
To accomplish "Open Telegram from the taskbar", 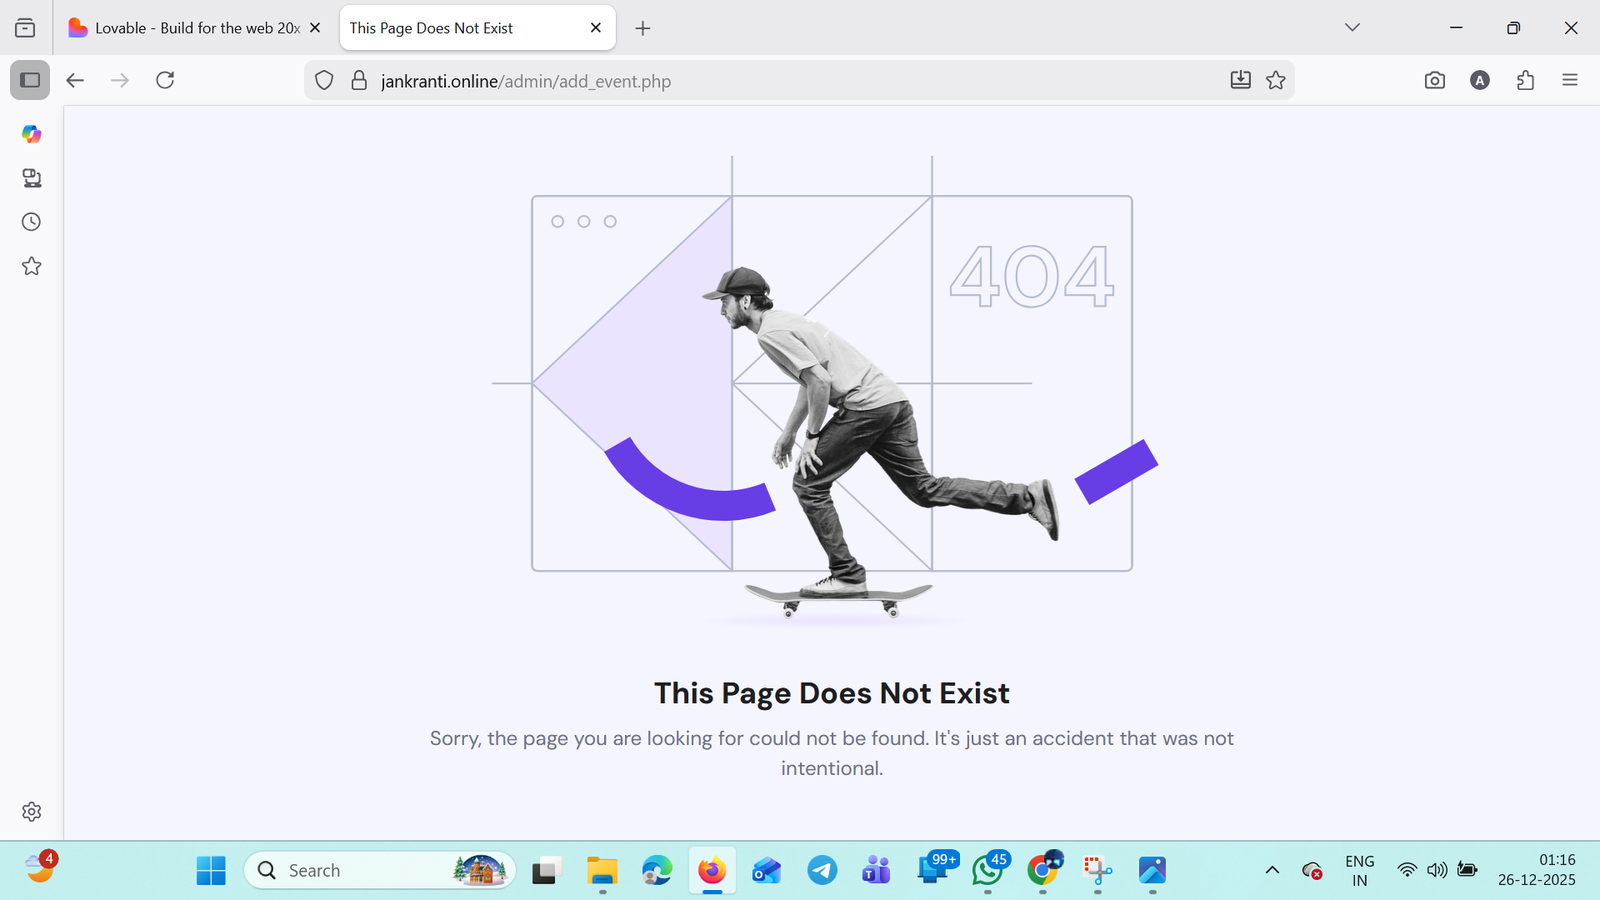I will click(x=822, y=870).
